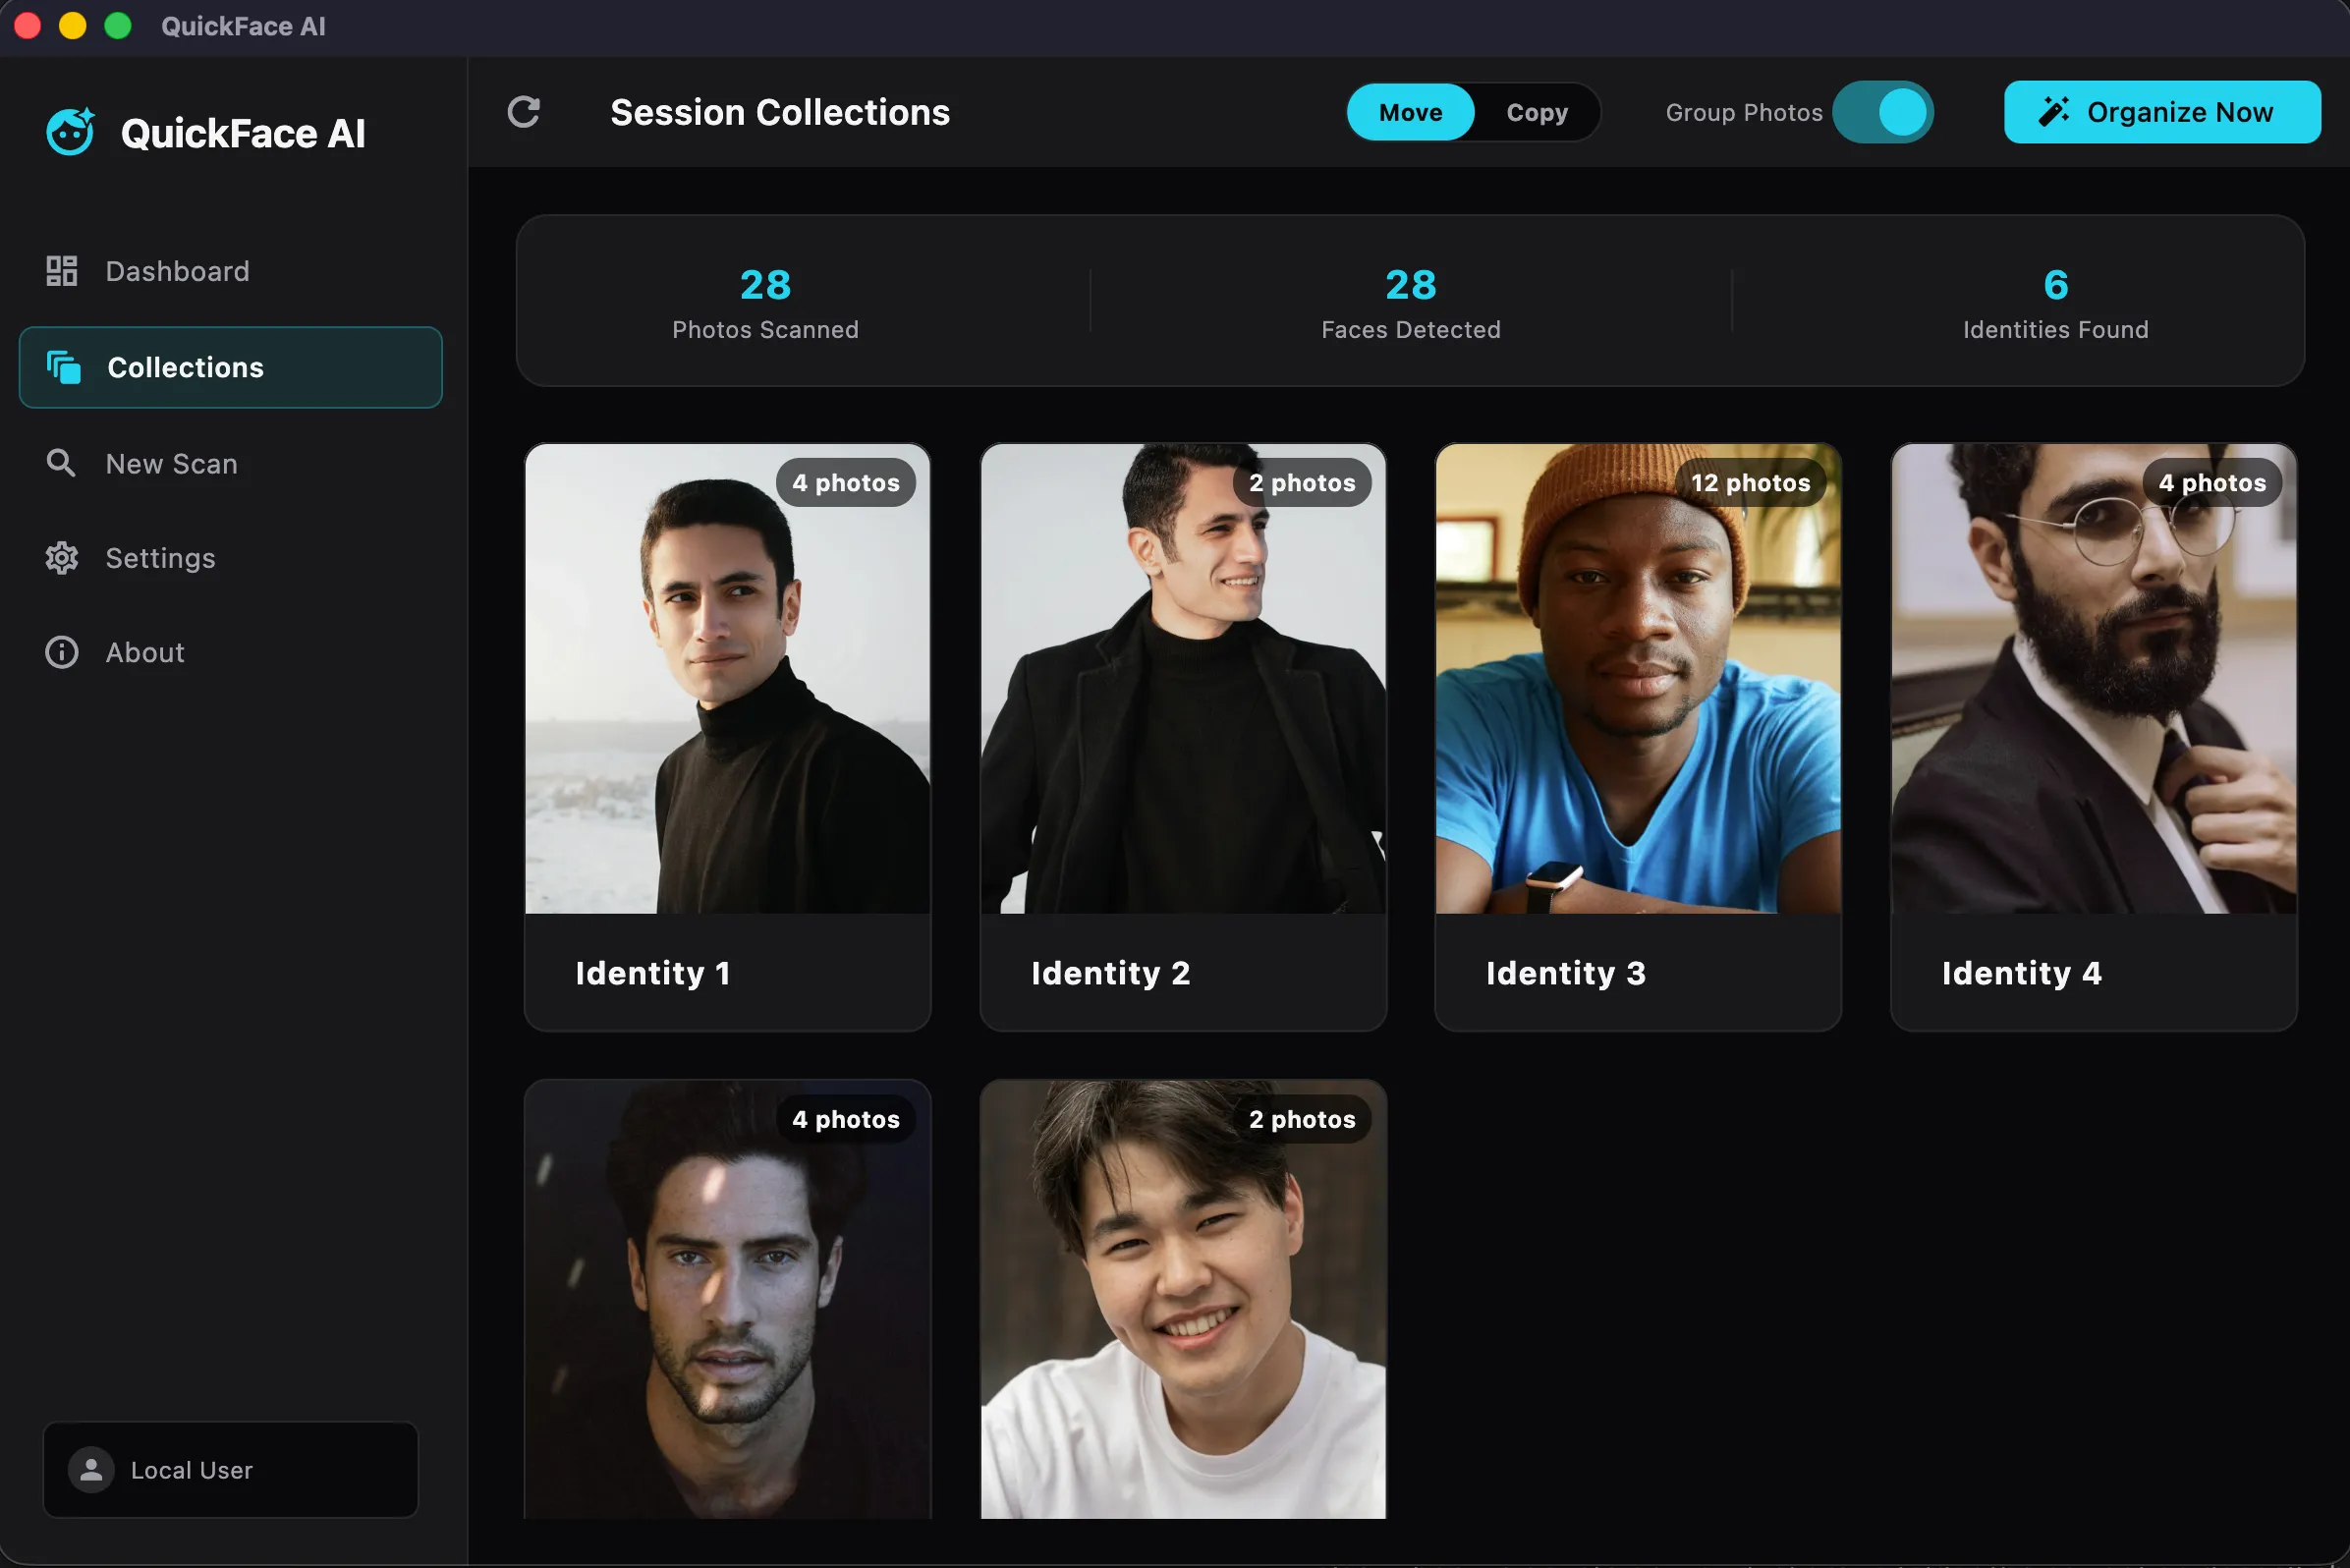Open the Local User profile button
The height and width of the screenshot is (1568, 2350).
(230, 1470)
